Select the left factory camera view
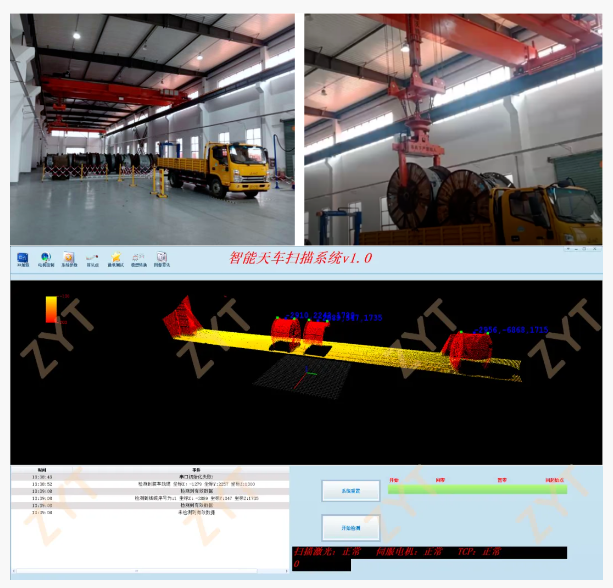Image resolution: width=613 pixels, height=588 pixels. 152,128
